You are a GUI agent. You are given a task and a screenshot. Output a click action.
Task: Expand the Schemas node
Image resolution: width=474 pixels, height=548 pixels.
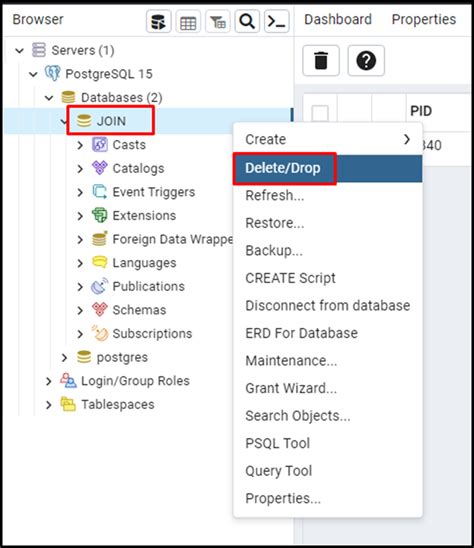[x=80, y=310]
